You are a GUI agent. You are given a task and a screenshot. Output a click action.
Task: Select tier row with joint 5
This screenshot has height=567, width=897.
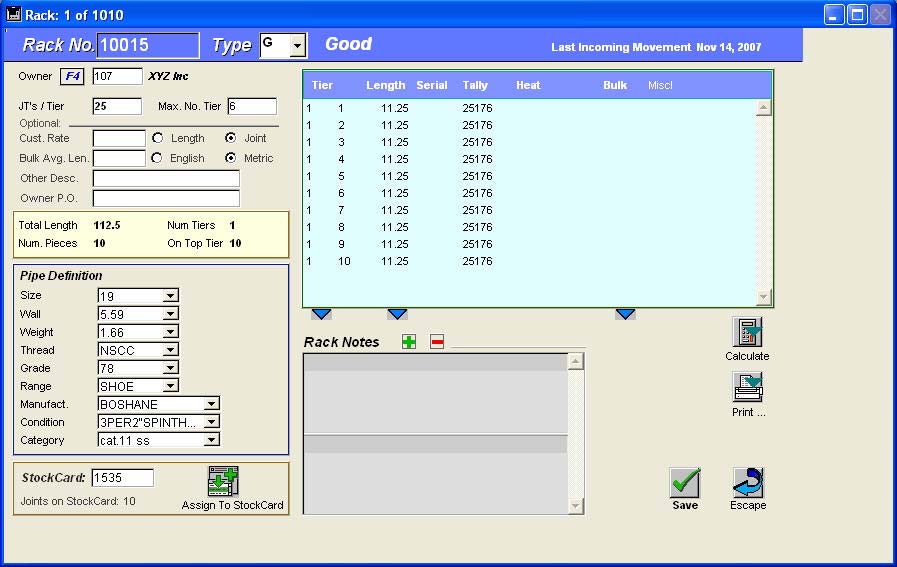[400, 176]
